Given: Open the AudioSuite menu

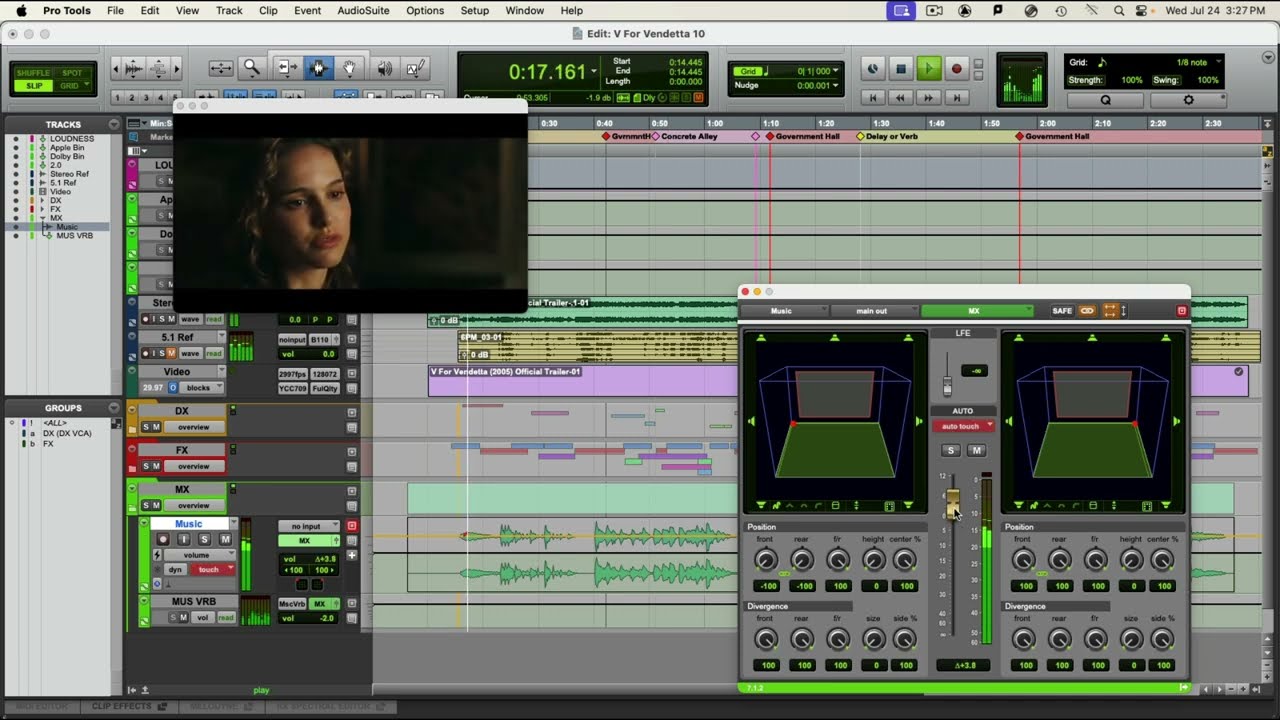Looking at the screenshot, I should 365,11.
